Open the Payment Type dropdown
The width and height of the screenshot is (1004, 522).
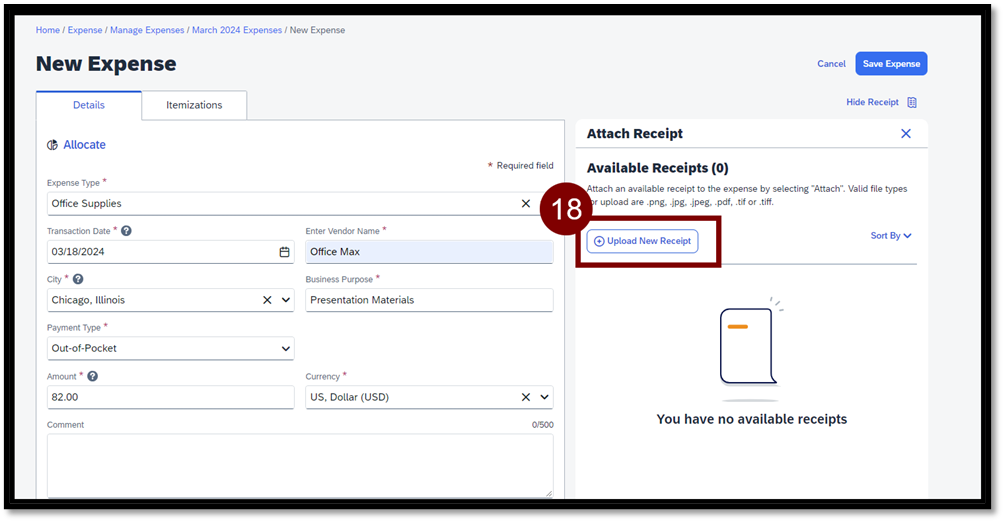[286, 349]
